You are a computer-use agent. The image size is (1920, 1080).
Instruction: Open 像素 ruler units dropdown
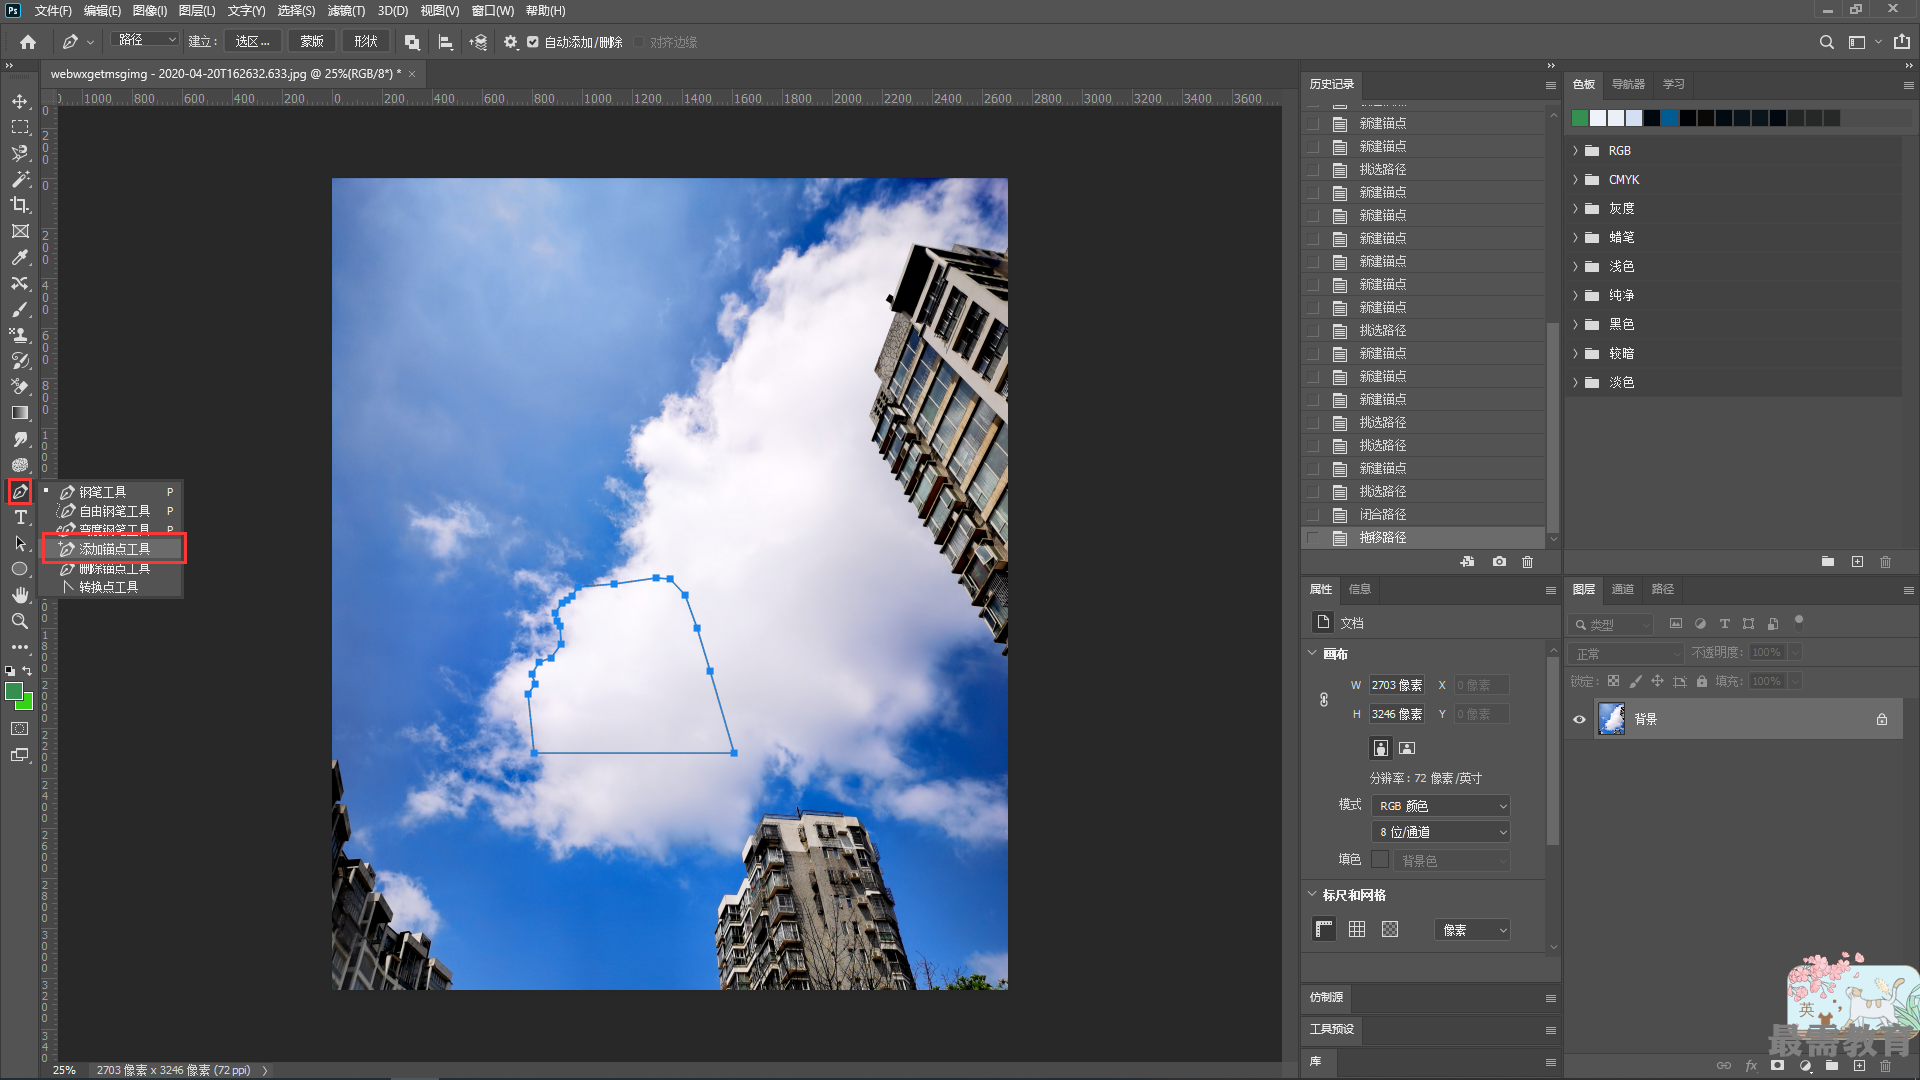pos(1472,930)
